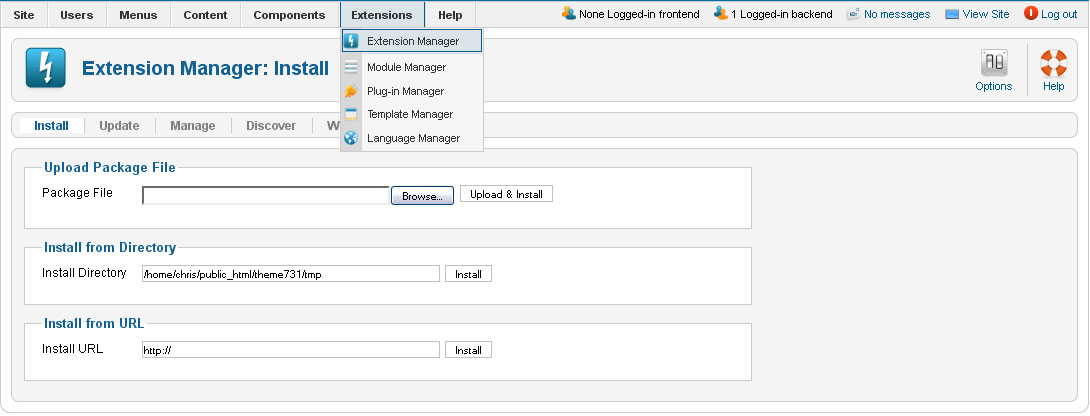Click the Upload & Install button
The image size is (1090, 416).
tap(506, 194)
